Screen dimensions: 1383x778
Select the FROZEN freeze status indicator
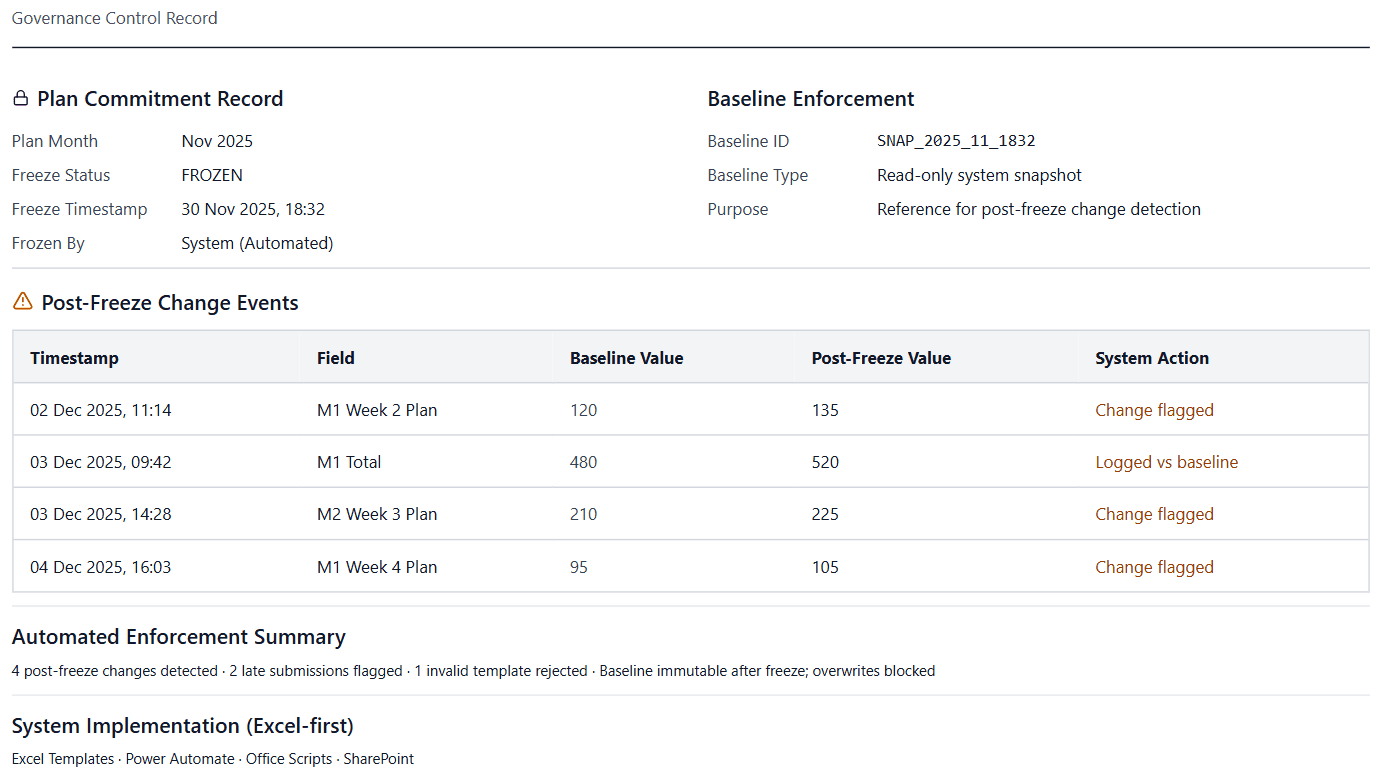[211, 175]
